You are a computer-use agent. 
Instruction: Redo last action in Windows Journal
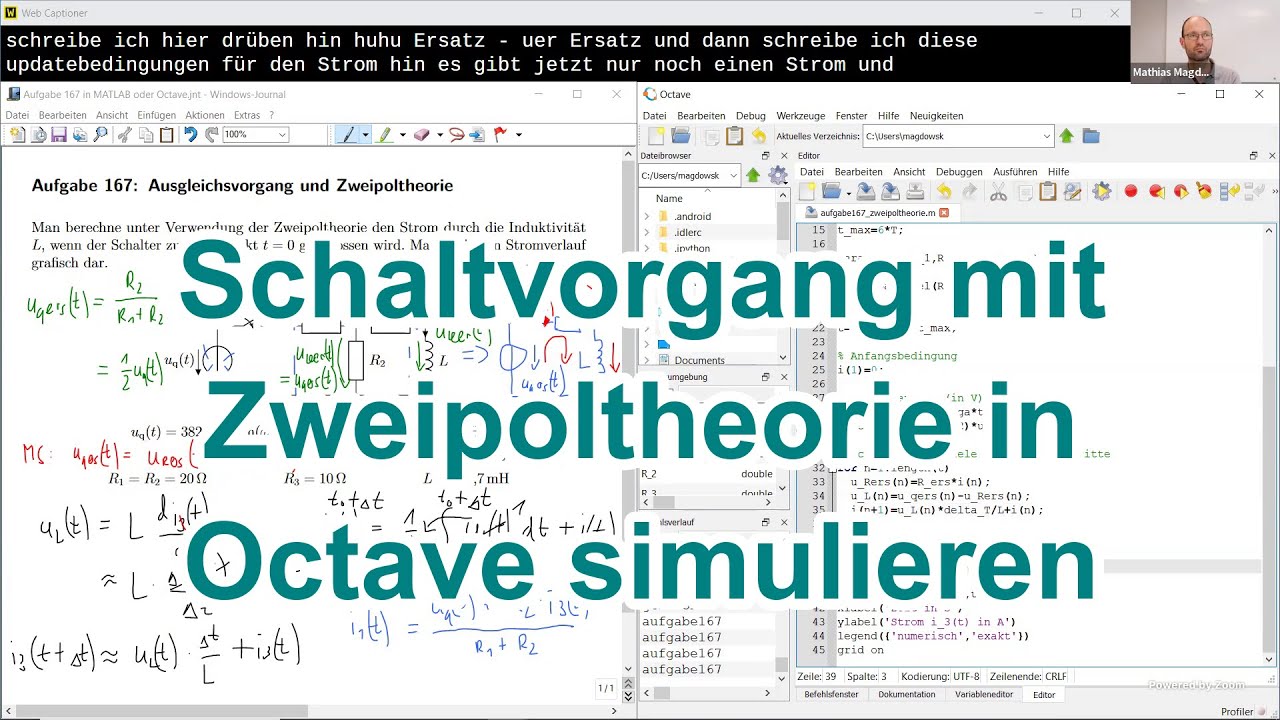(x=211, y=135)
